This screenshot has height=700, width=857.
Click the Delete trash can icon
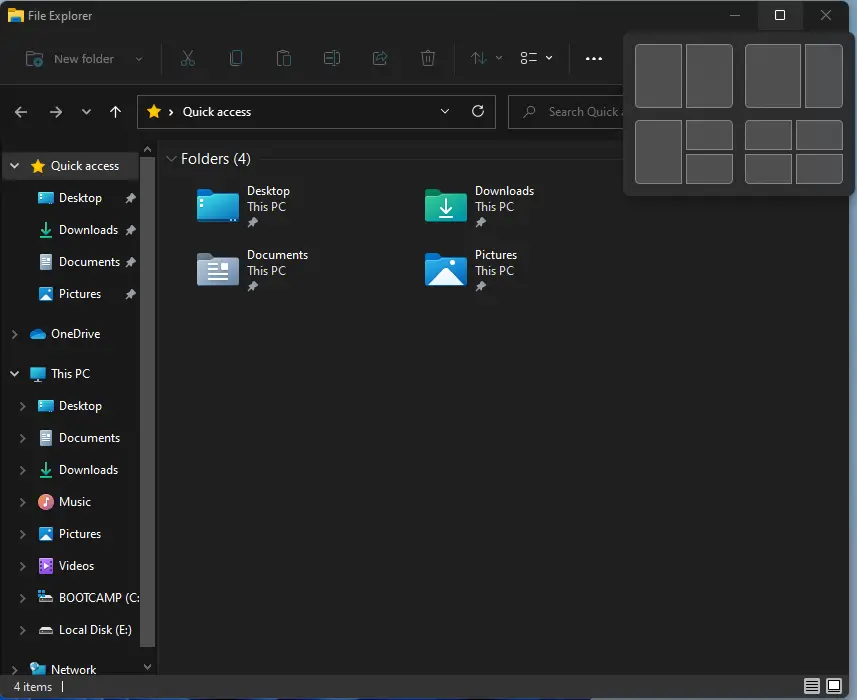pyautogui.click(x=428, y=58)
